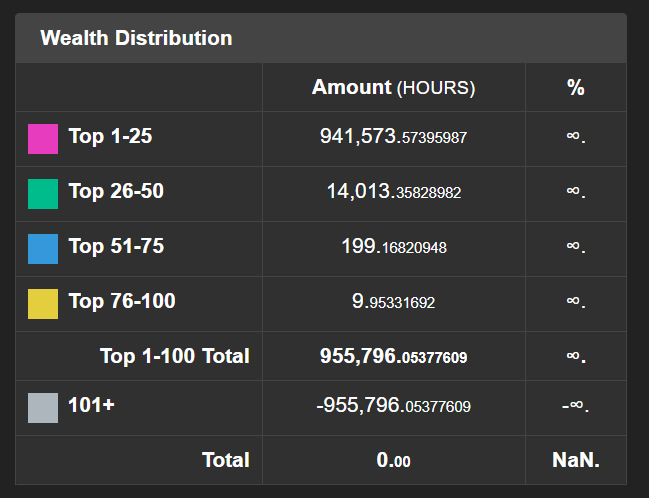649x498 pixels.
Task: Click the ∞. percentage in Top 1-100 Total row
Action: pyautogui.click(x=576, y=356)
